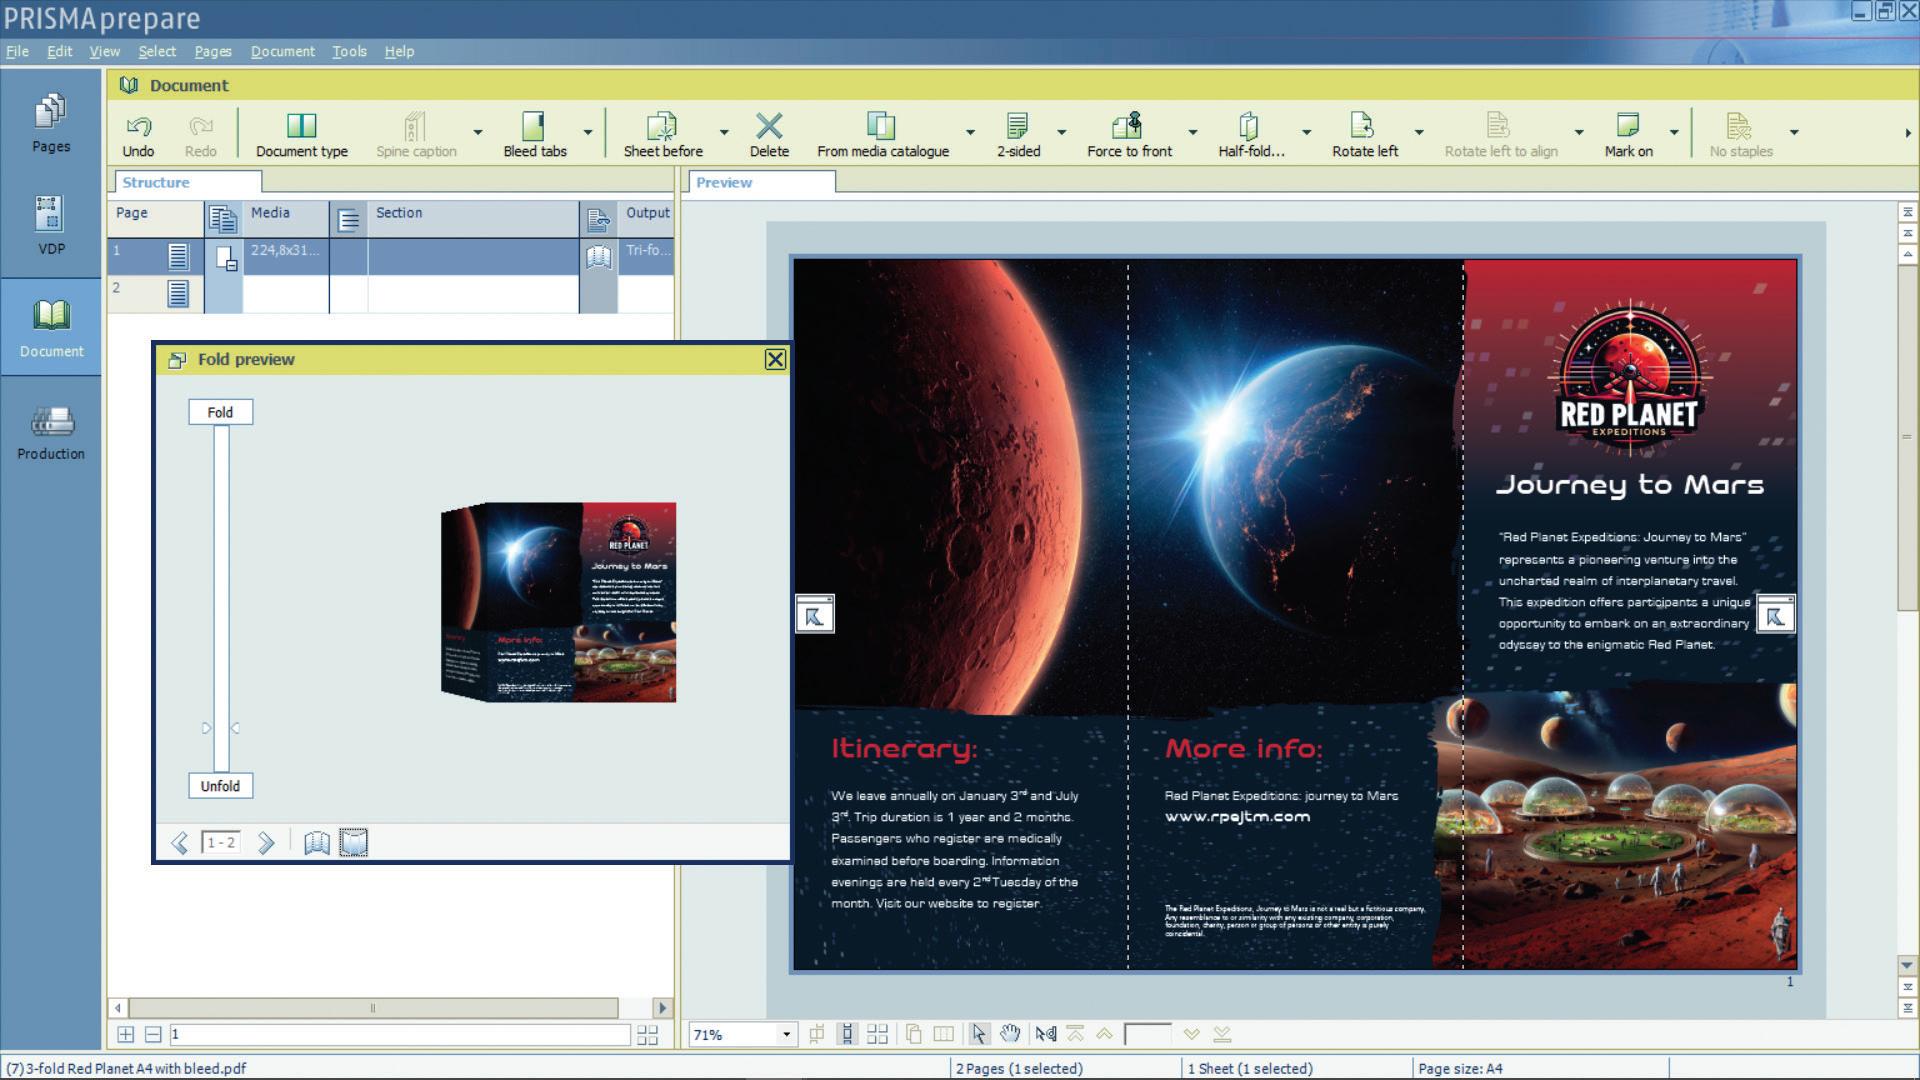Open the 71% zoom dropdown
The width and height of the screenshot is (1920, 1080).
point(786,1034)
